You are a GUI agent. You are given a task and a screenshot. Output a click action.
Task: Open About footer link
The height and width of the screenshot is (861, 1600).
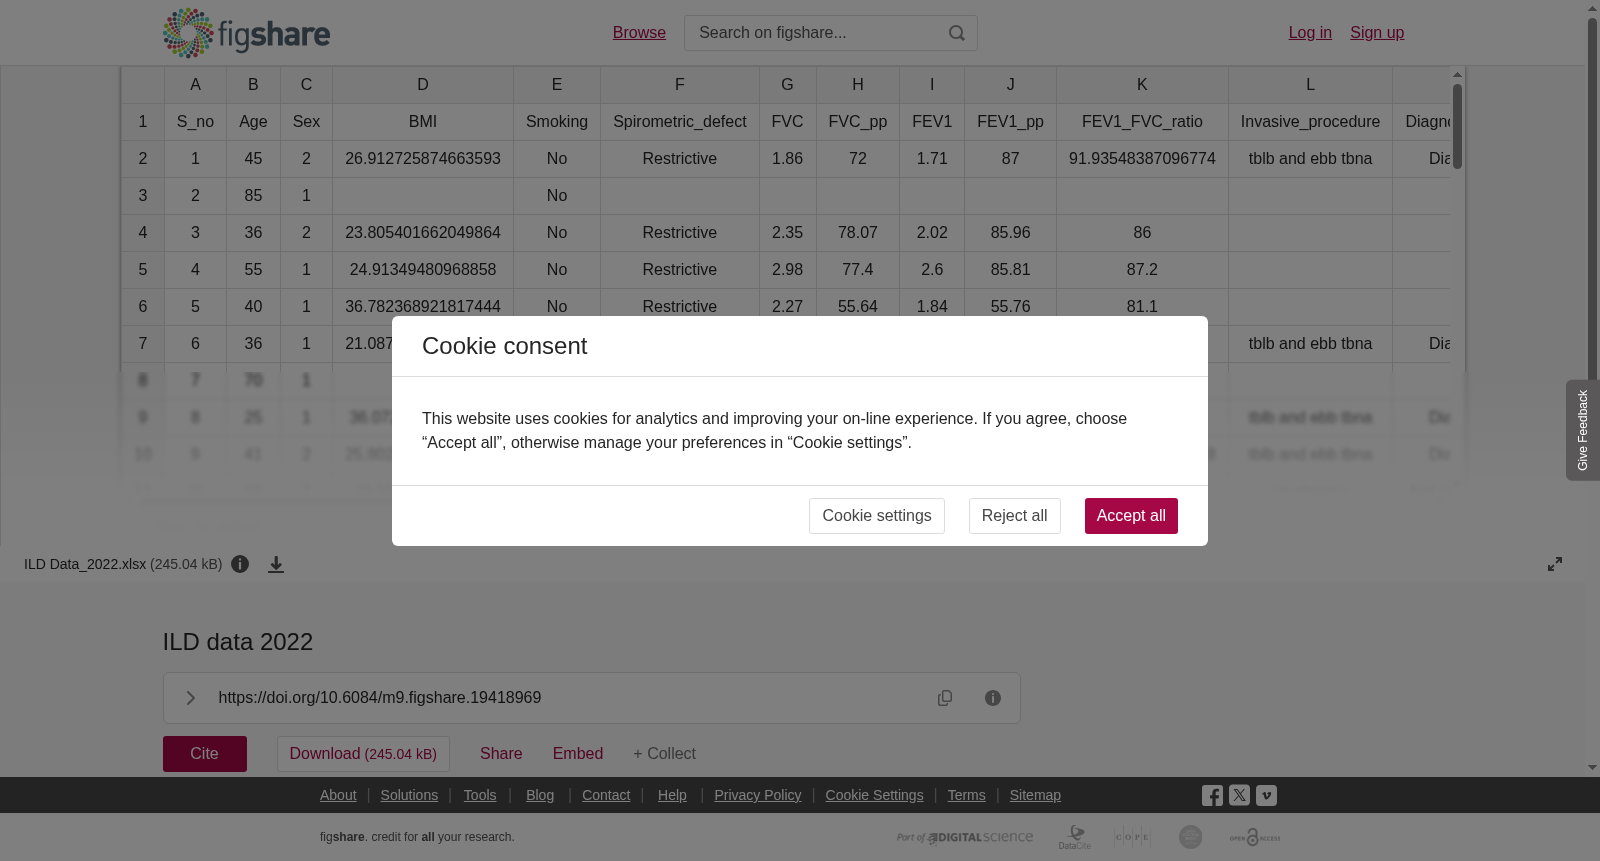pos(338,795)
